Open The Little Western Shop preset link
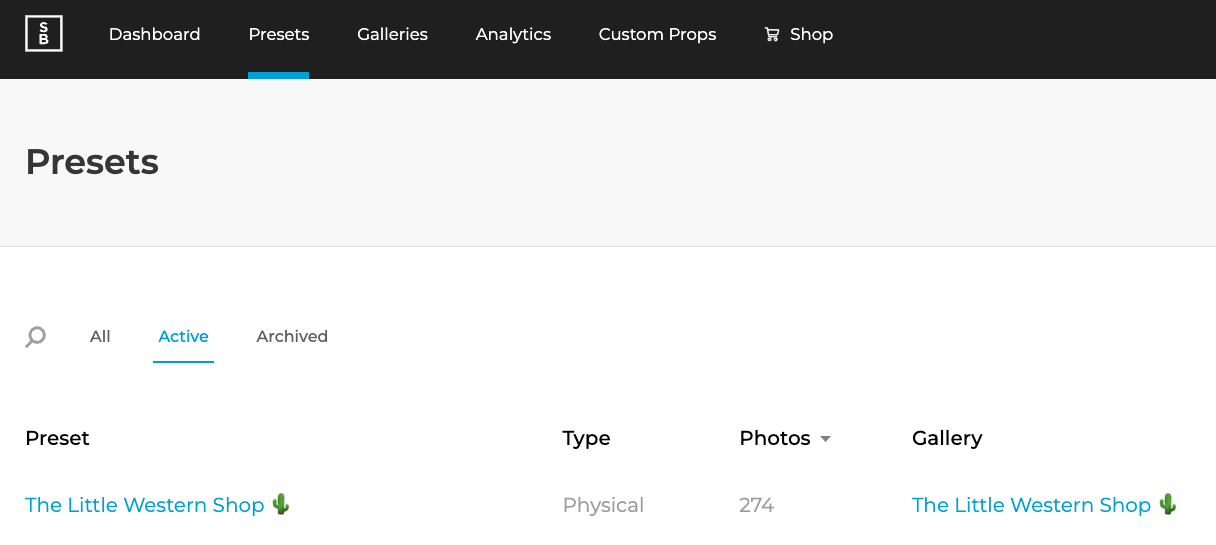This screenshot has height=545, width=1216. [145, 505]
